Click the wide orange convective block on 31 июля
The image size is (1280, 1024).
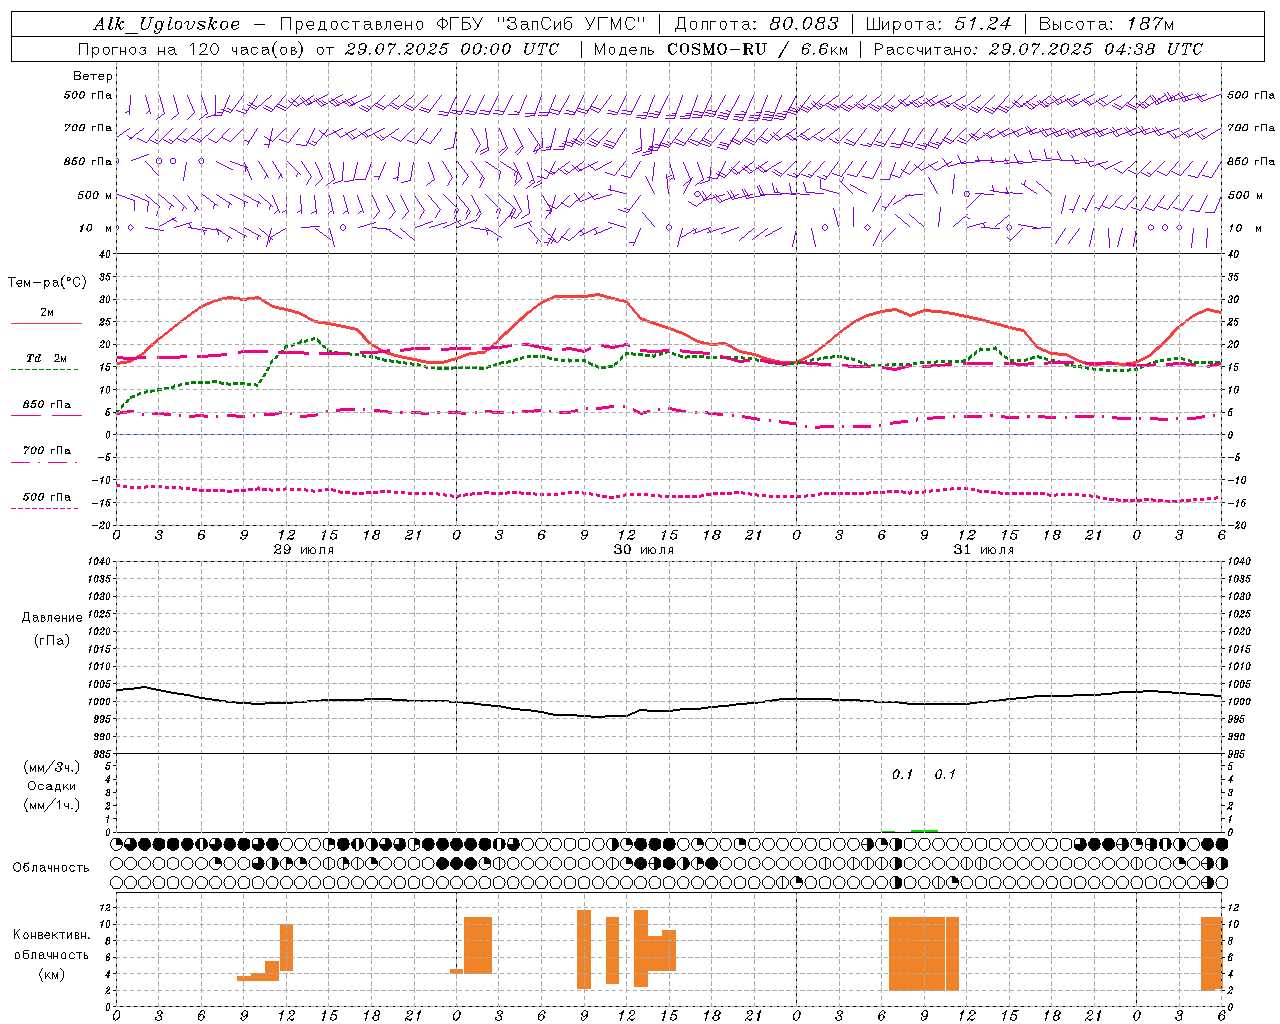(924, 953)
